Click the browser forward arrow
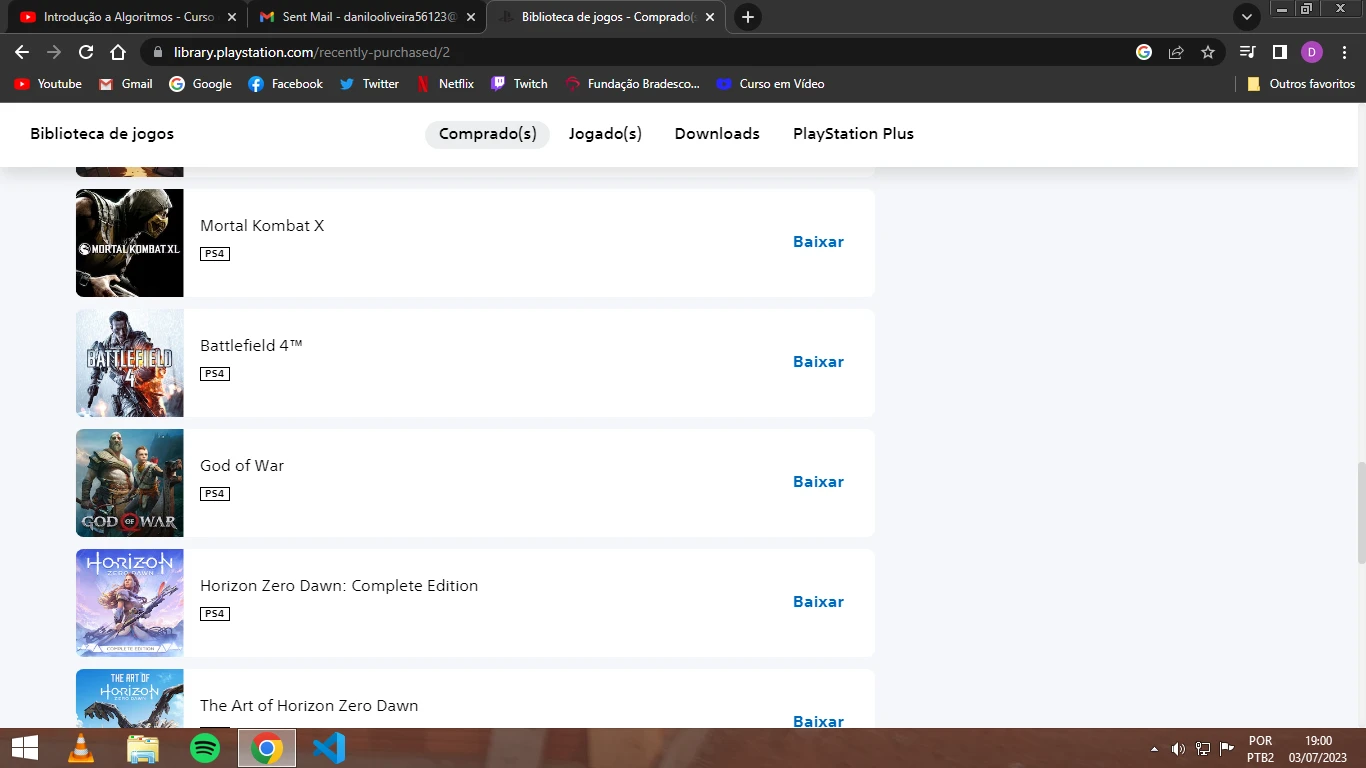The width and height of the screenshot is (1366, 768). pos(54,52)
